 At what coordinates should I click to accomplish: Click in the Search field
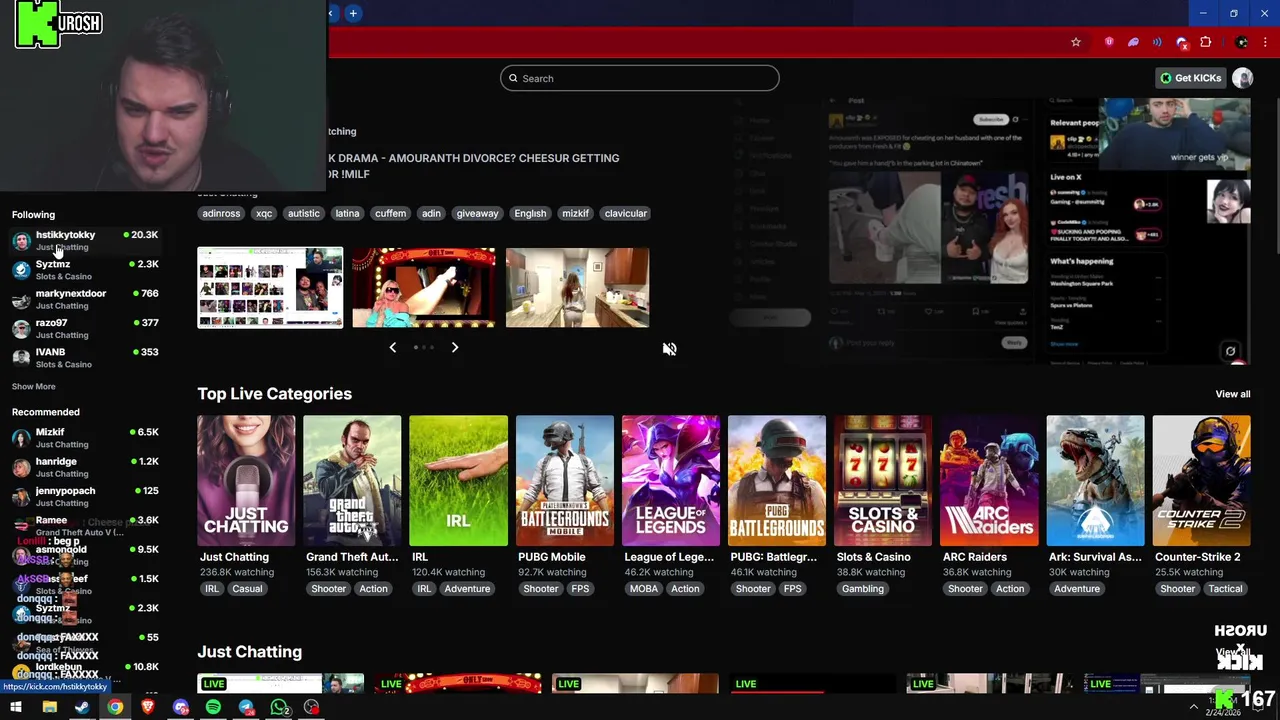[x=640, y=78]
